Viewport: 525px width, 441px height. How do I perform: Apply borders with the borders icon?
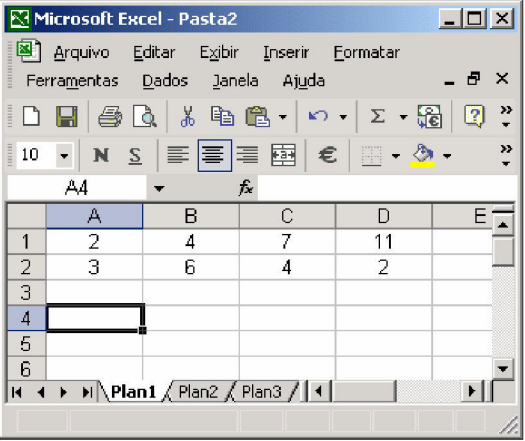tap(371, 156)
